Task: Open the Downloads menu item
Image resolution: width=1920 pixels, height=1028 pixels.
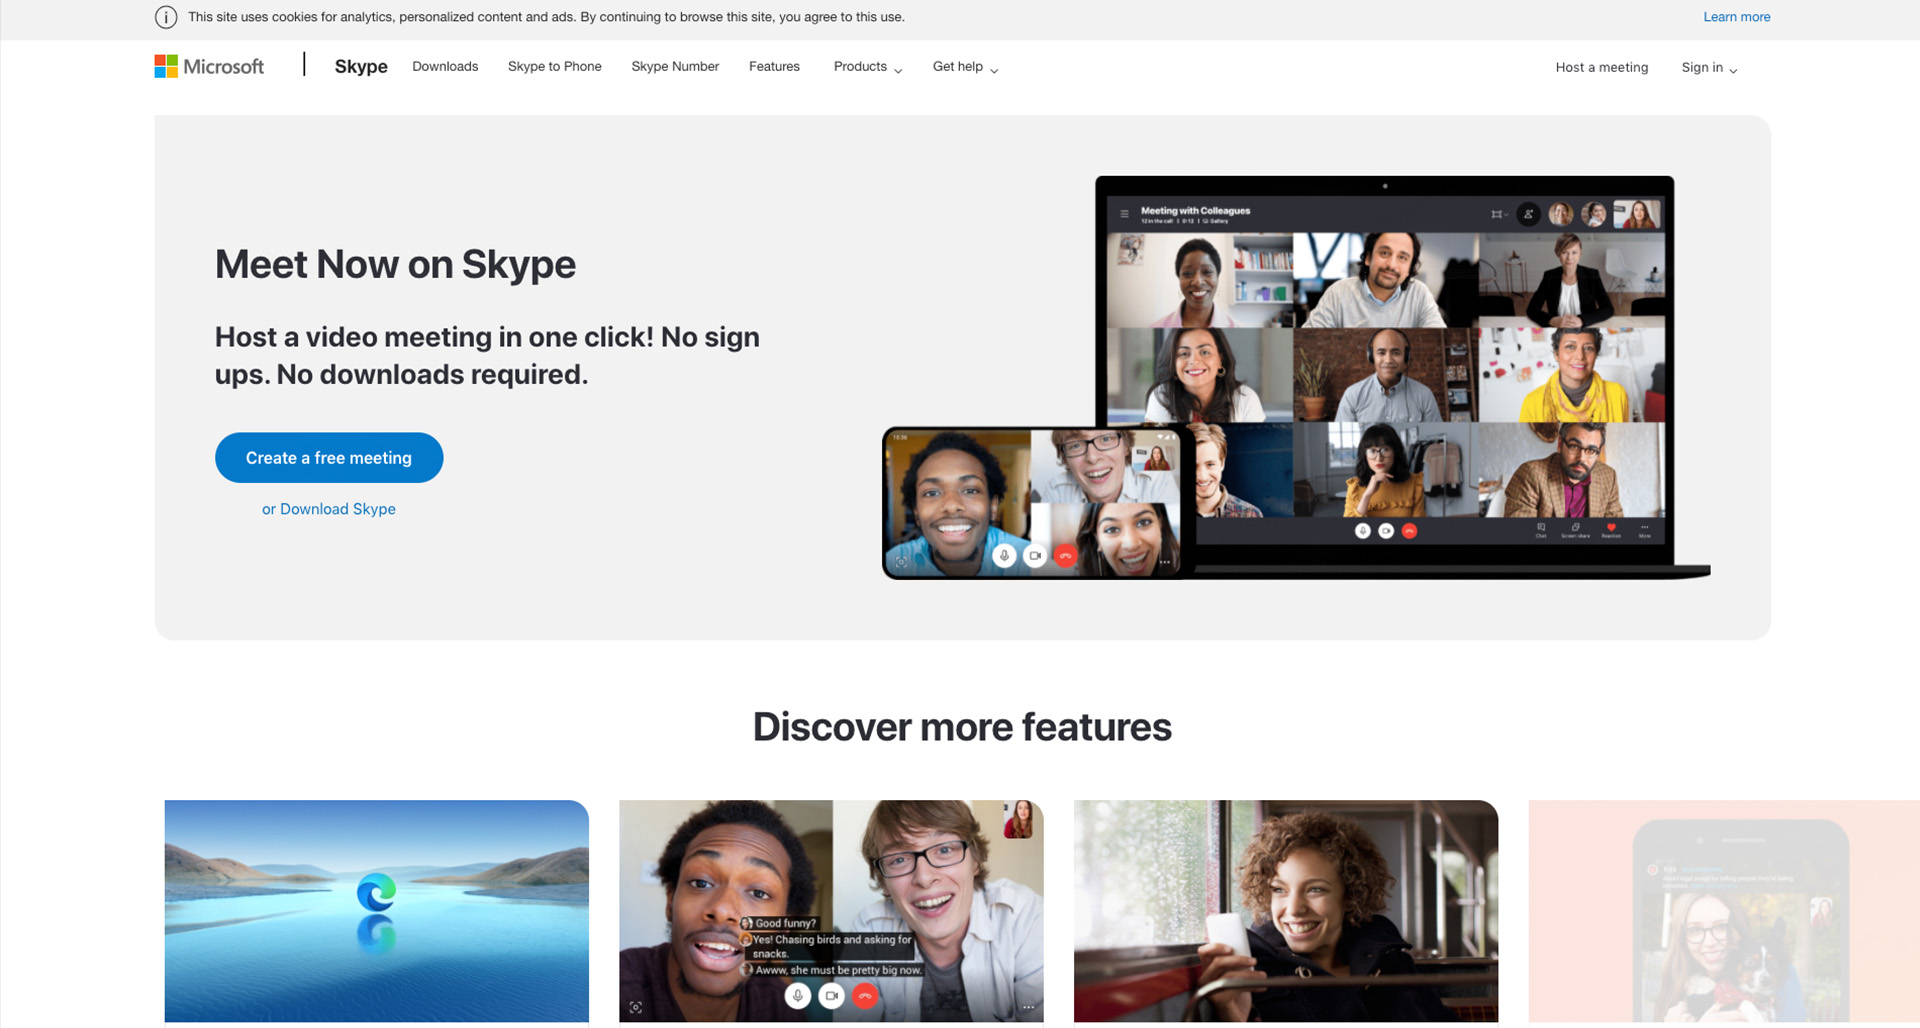Action: pyautogui.click(x=445, y=66)
